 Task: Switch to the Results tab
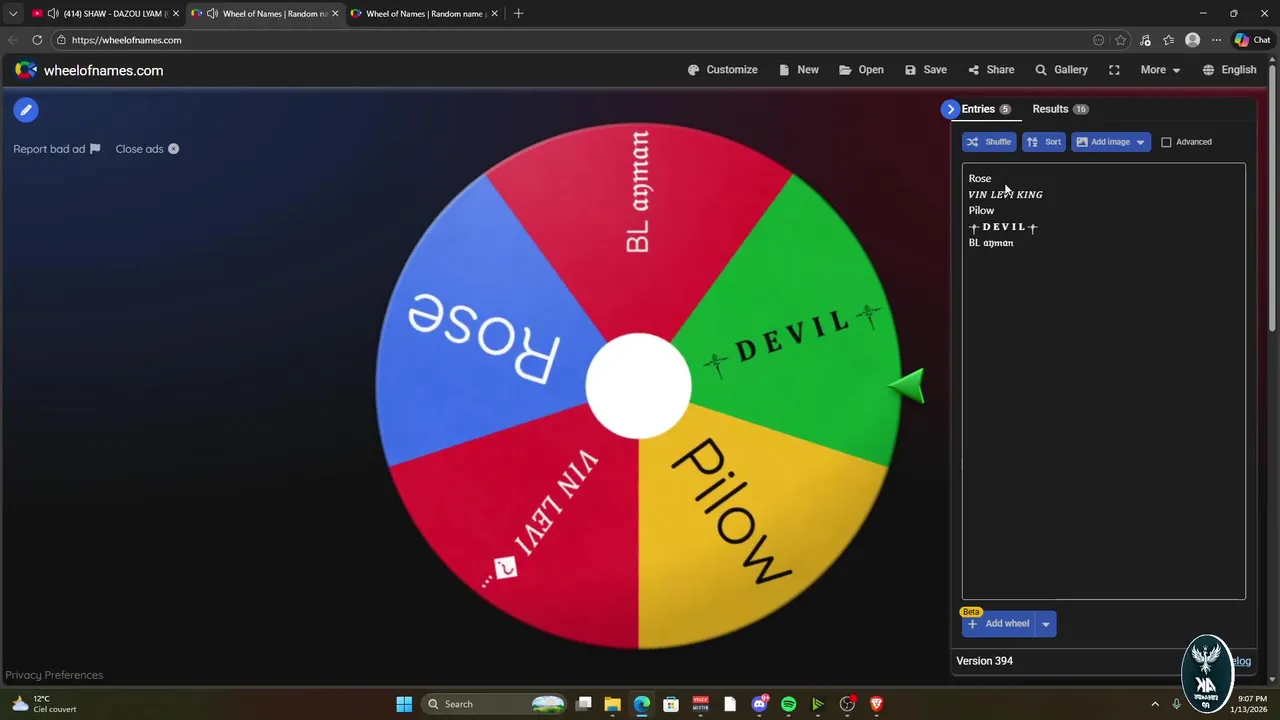(1060, 109)
